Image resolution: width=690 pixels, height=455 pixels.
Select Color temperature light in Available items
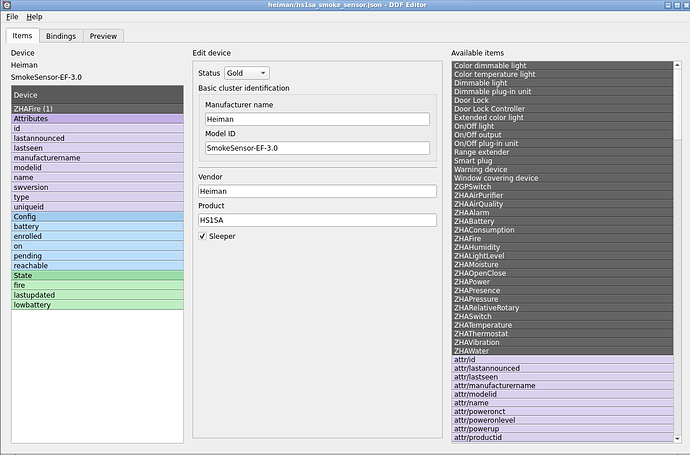562,74
